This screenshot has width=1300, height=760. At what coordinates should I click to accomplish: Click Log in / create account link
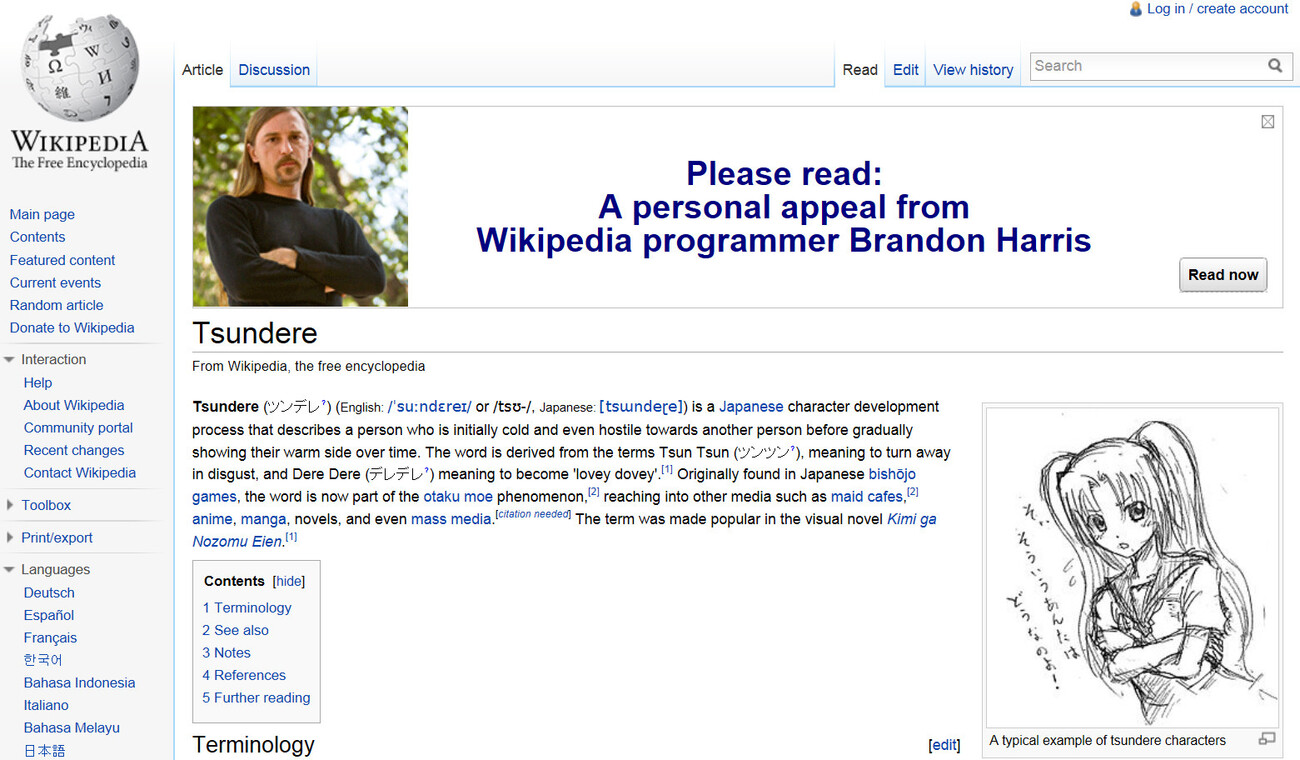pos(1217,9)
